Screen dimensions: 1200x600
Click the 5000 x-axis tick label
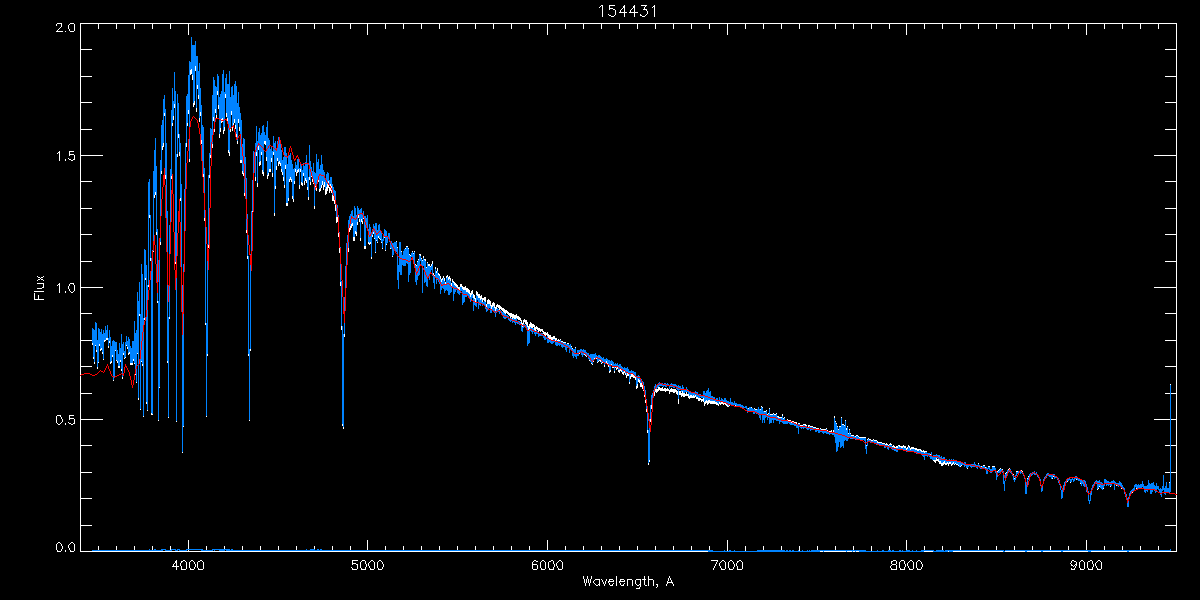(367, 563)
